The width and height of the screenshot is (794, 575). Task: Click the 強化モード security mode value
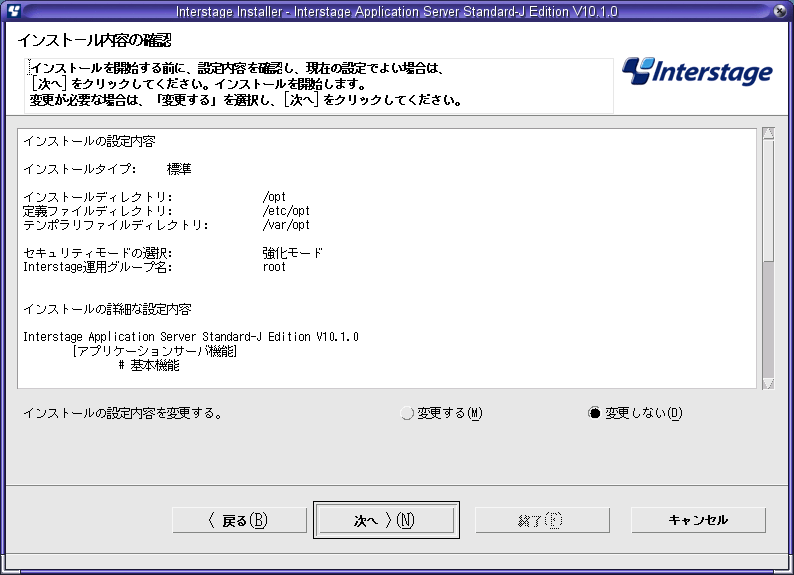[x=292, y=253]
